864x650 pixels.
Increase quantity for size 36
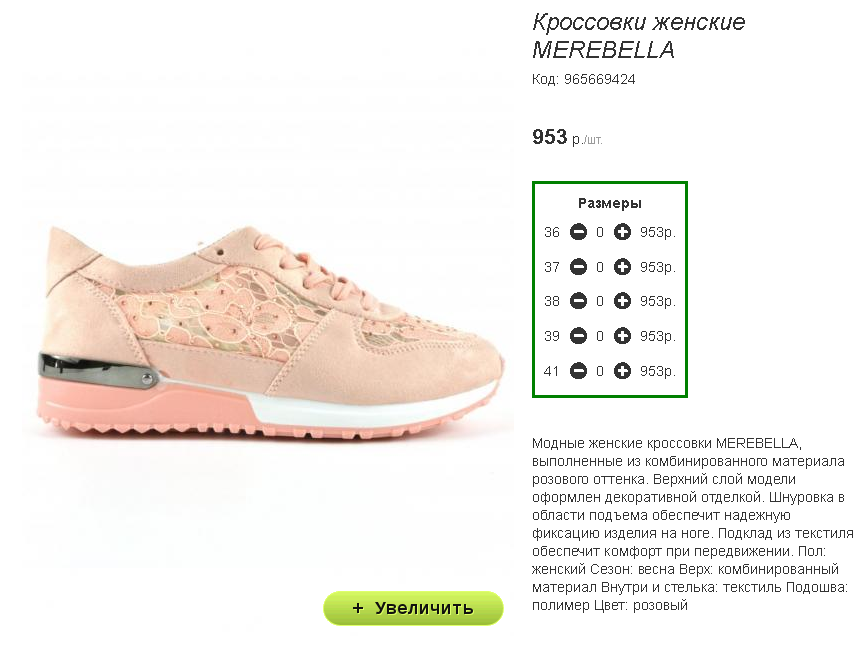tap(622, 232)
